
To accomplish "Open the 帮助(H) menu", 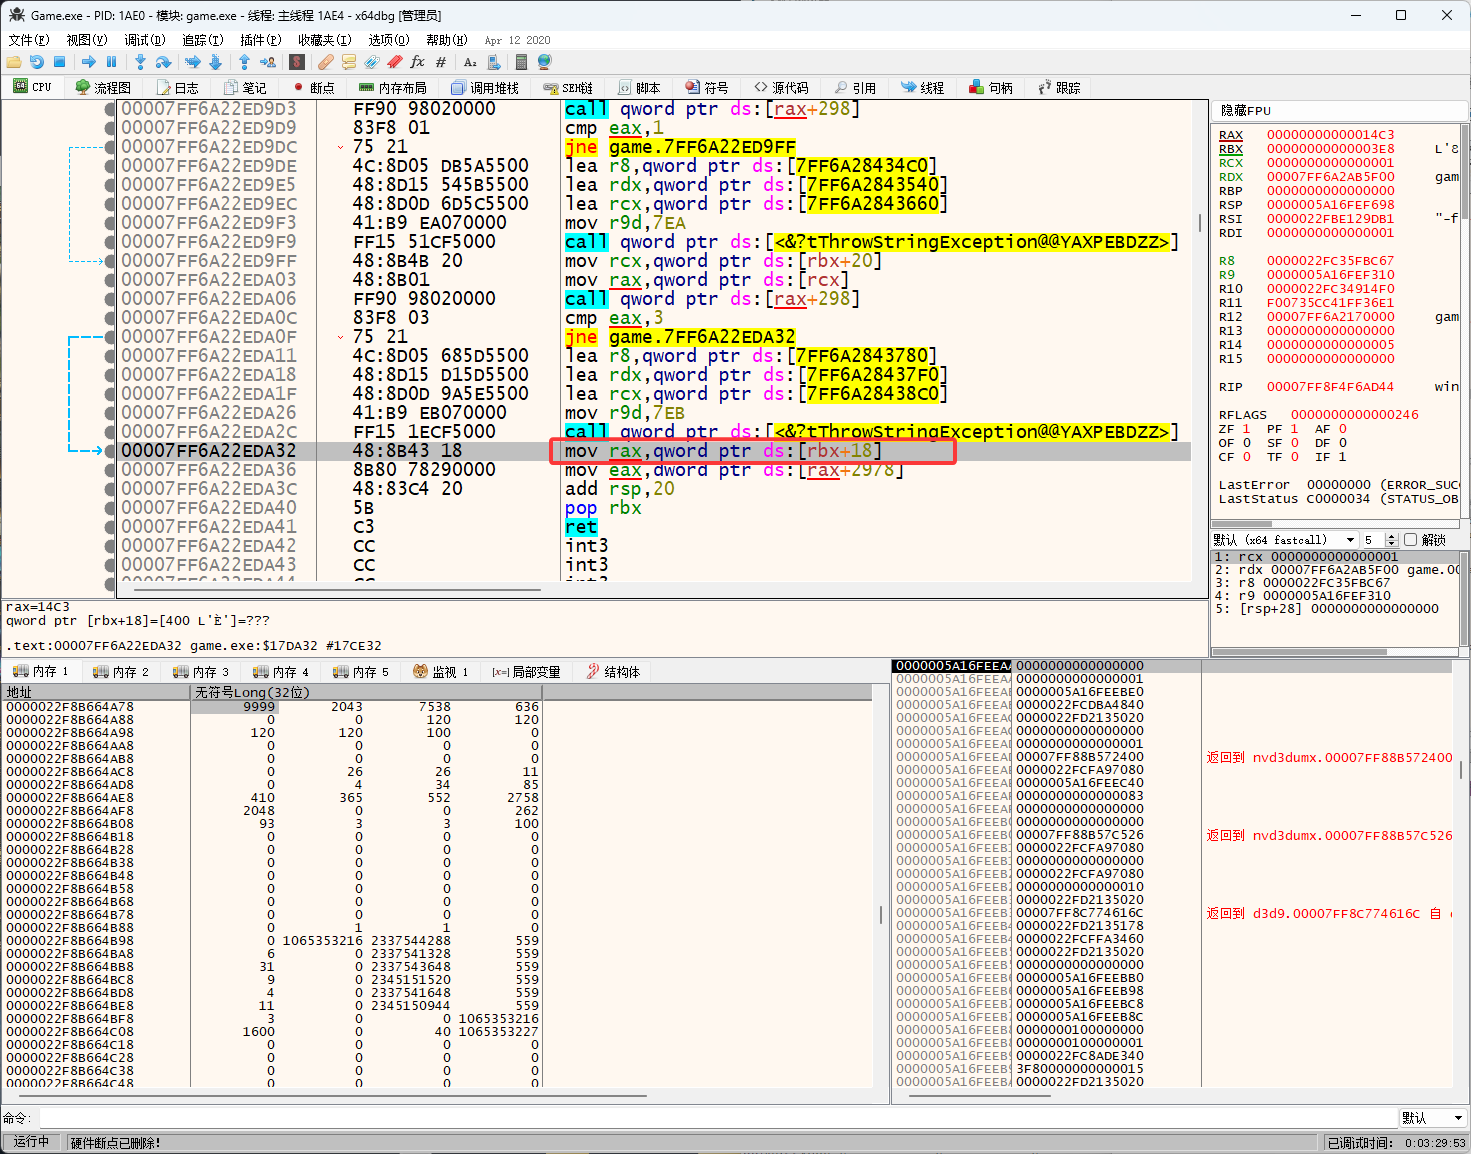I will pyautogui.click(x=446, y=40).
